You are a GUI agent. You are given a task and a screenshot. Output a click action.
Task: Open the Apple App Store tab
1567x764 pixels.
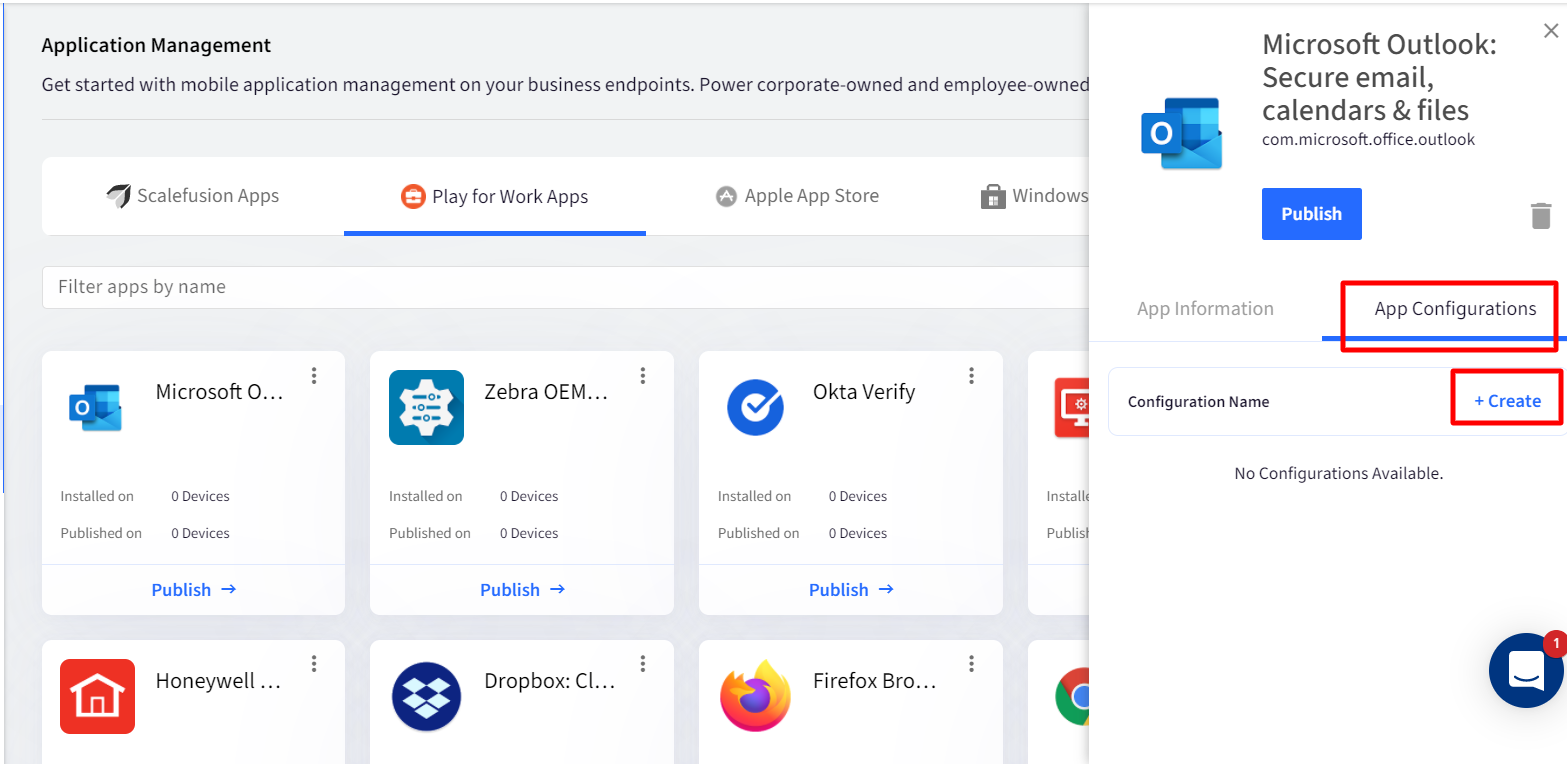click(x=797, y=196)
